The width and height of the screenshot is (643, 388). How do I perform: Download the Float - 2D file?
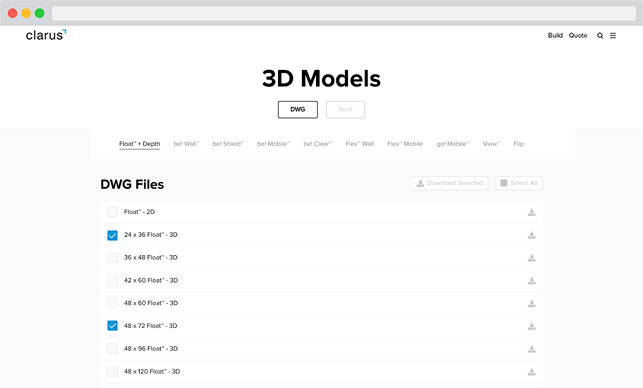pos(531,212)
